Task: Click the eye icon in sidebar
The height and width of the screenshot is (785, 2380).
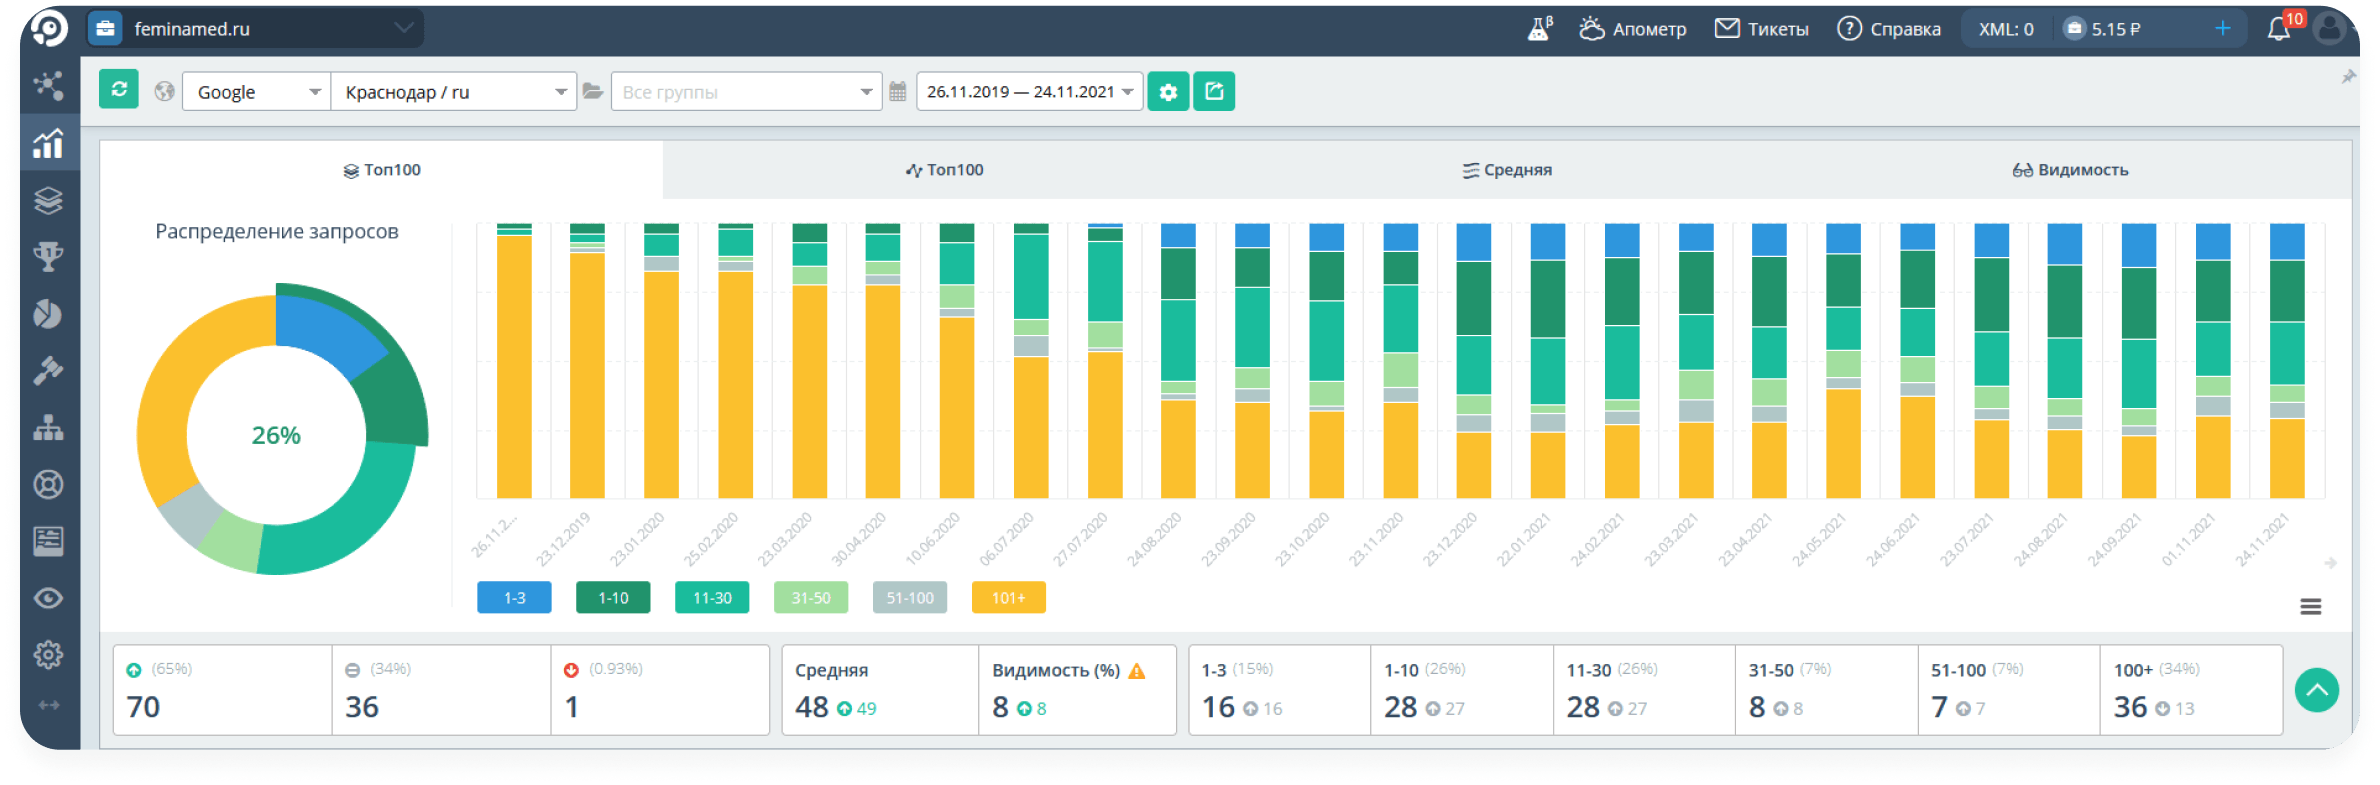Action: coord(48,598)
